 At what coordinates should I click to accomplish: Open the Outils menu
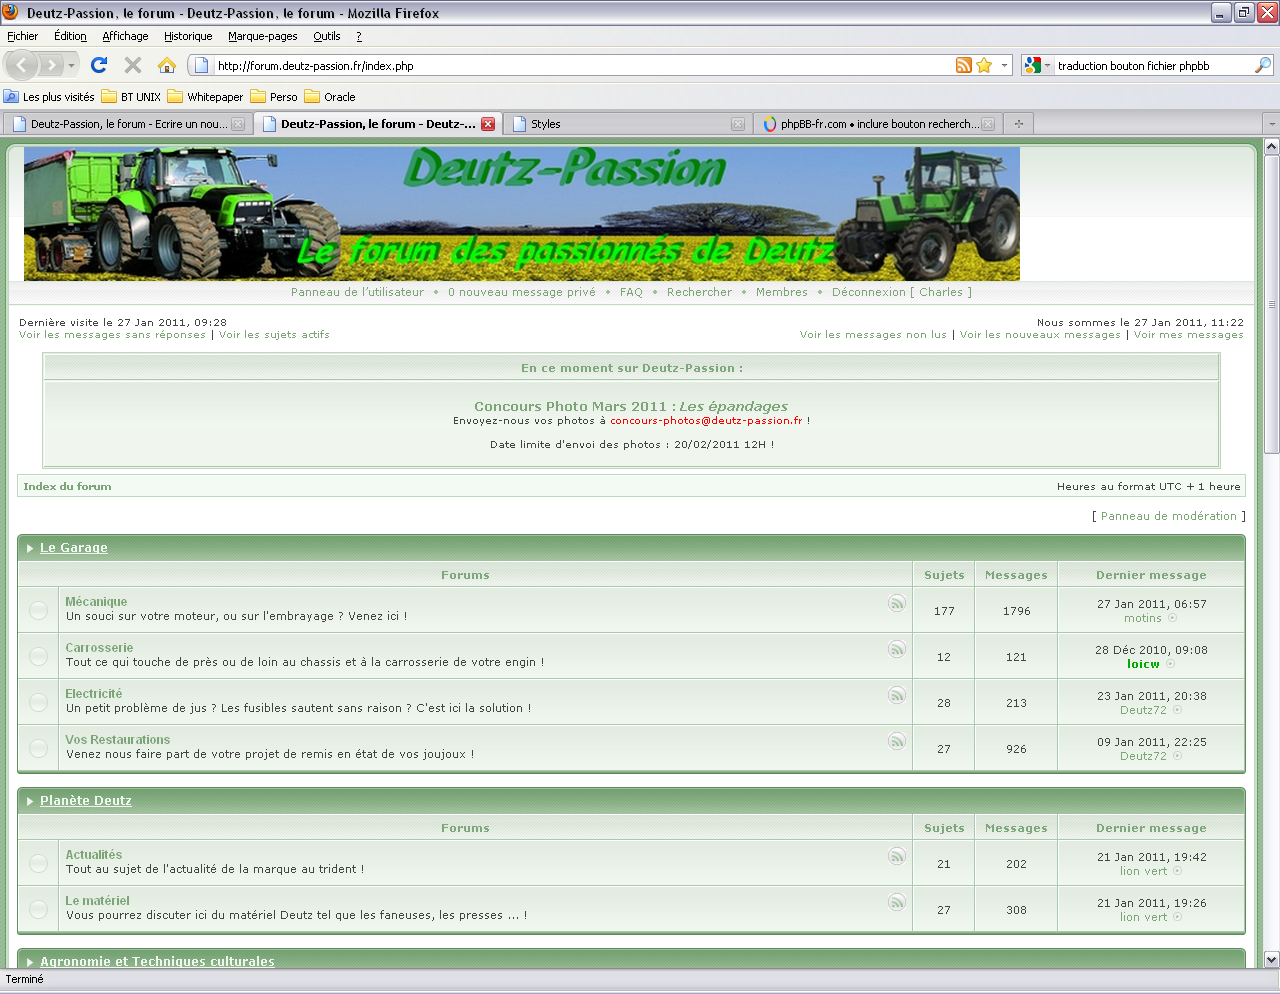(327, 36)
